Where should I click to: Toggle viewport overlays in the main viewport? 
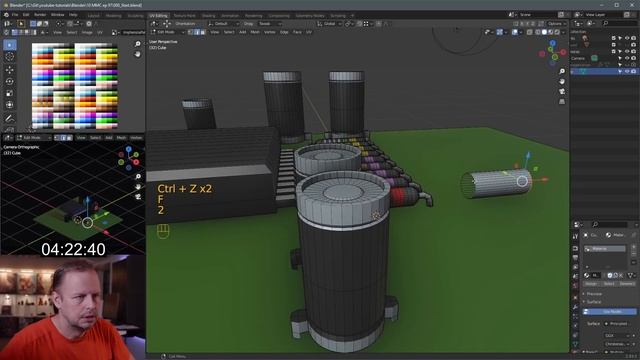tap(515, 32)
